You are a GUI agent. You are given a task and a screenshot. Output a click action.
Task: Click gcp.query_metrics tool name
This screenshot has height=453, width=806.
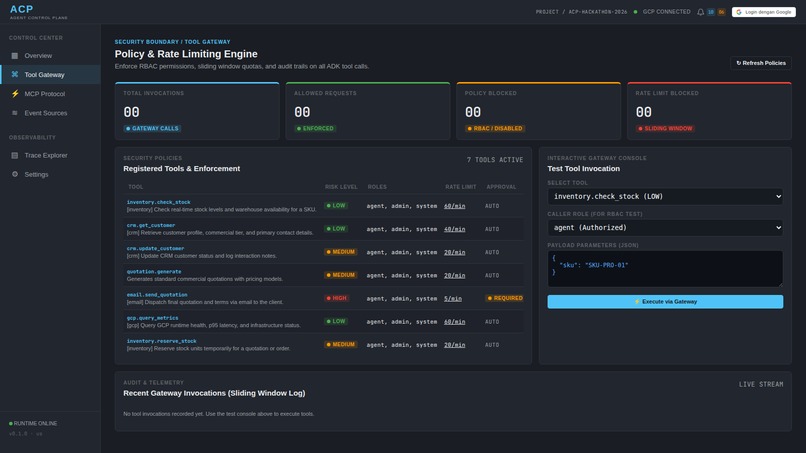point(152,318)
